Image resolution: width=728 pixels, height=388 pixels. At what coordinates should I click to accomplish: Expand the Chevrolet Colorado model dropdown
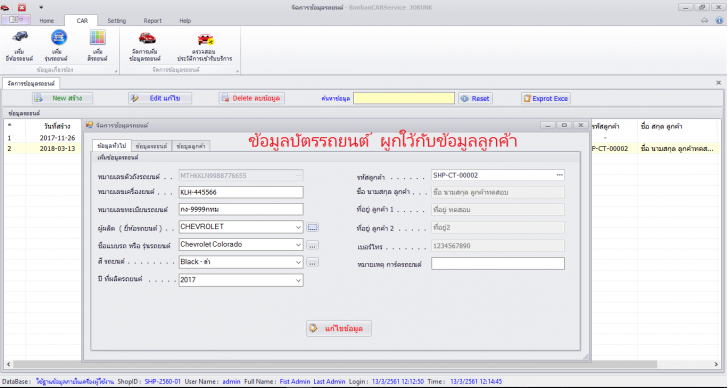[298, 245]
